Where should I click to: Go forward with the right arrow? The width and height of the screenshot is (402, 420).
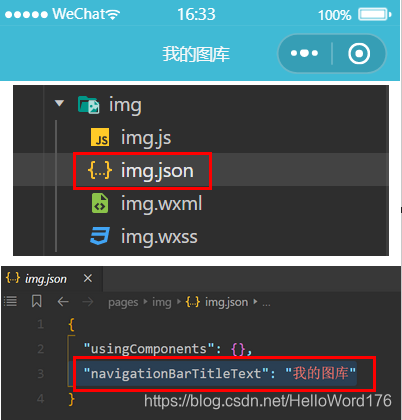[88, 302]
